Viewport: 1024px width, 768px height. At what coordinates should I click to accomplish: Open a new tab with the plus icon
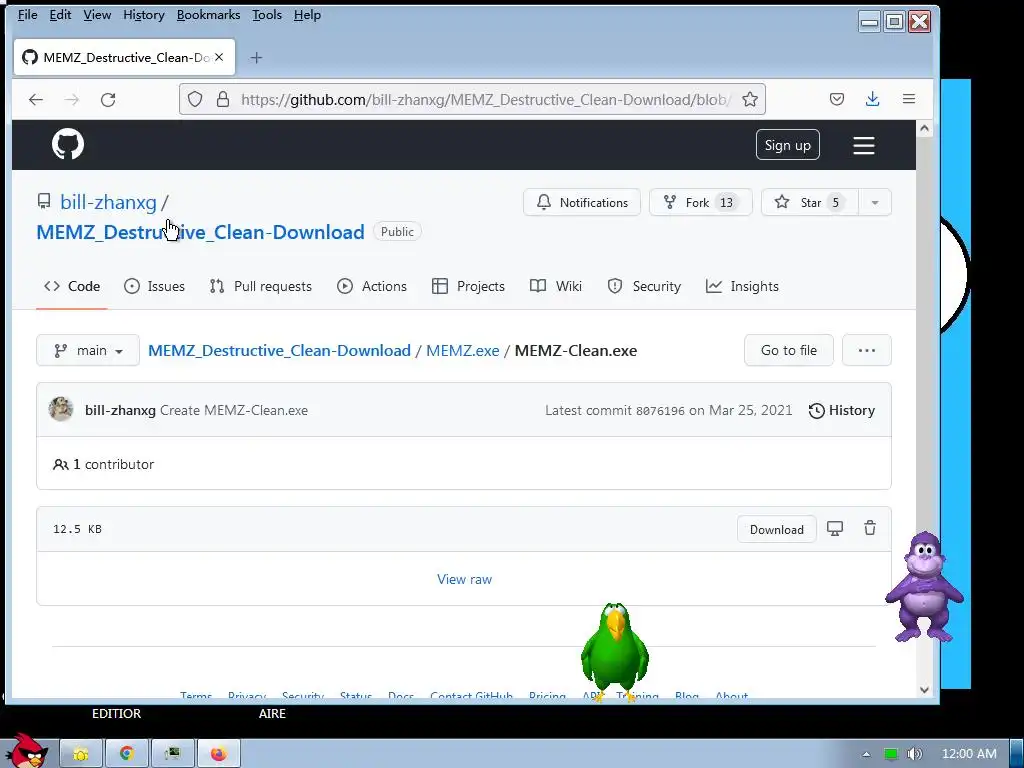point(256,58)
